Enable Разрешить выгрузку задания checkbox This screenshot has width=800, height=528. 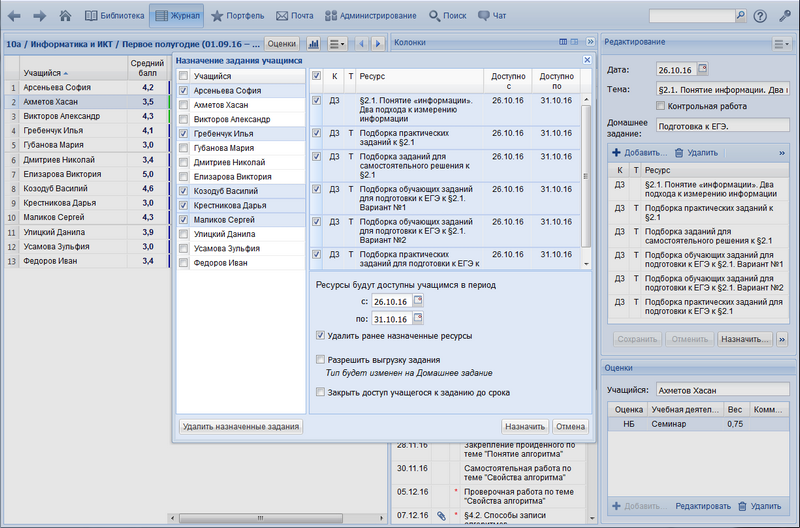(x=320, y=359)
